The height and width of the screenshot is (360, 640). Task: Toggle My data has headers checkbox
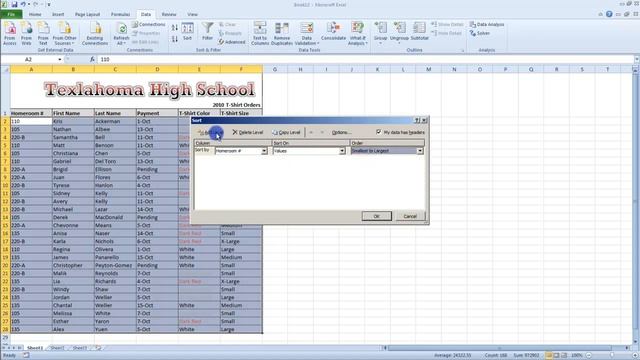click(x=379, y=132)
